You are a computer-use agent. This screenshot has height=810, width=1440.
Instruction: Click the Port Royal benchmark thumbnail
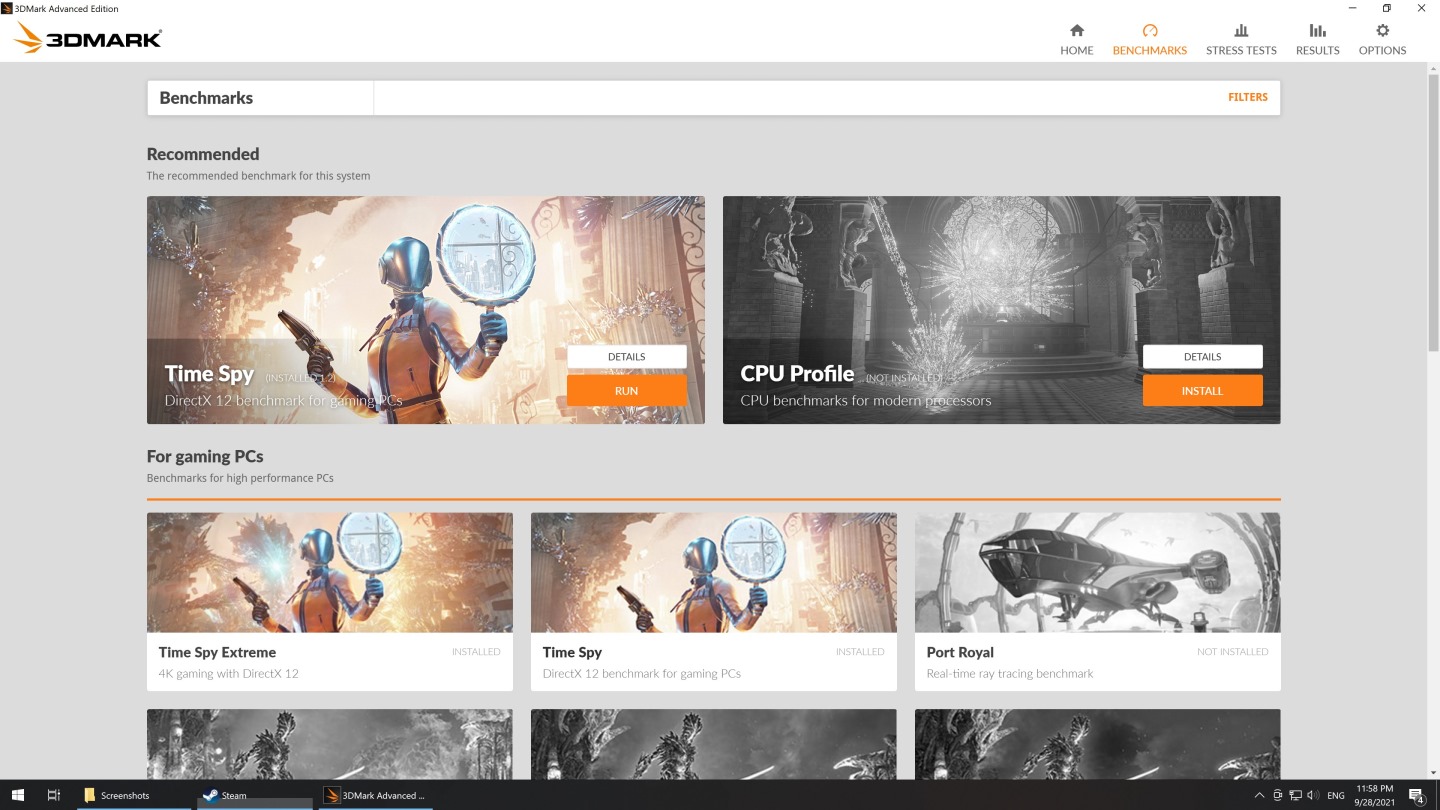pyautogui.click(x=1097, y=572)
